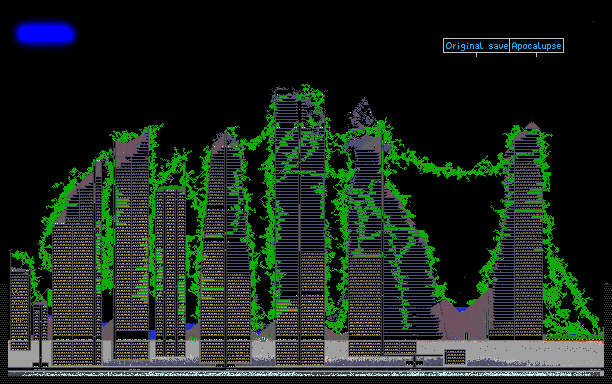Click the blurred blue blob
Viewport: 612px width, 384px height.
point(45,34)
